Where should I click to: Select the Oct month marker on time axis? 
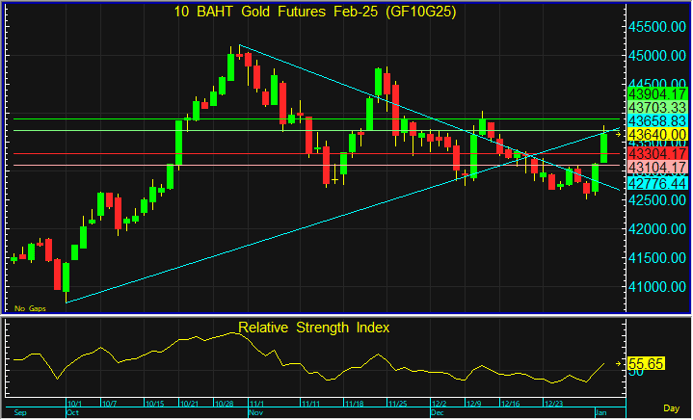coord(70,411)
